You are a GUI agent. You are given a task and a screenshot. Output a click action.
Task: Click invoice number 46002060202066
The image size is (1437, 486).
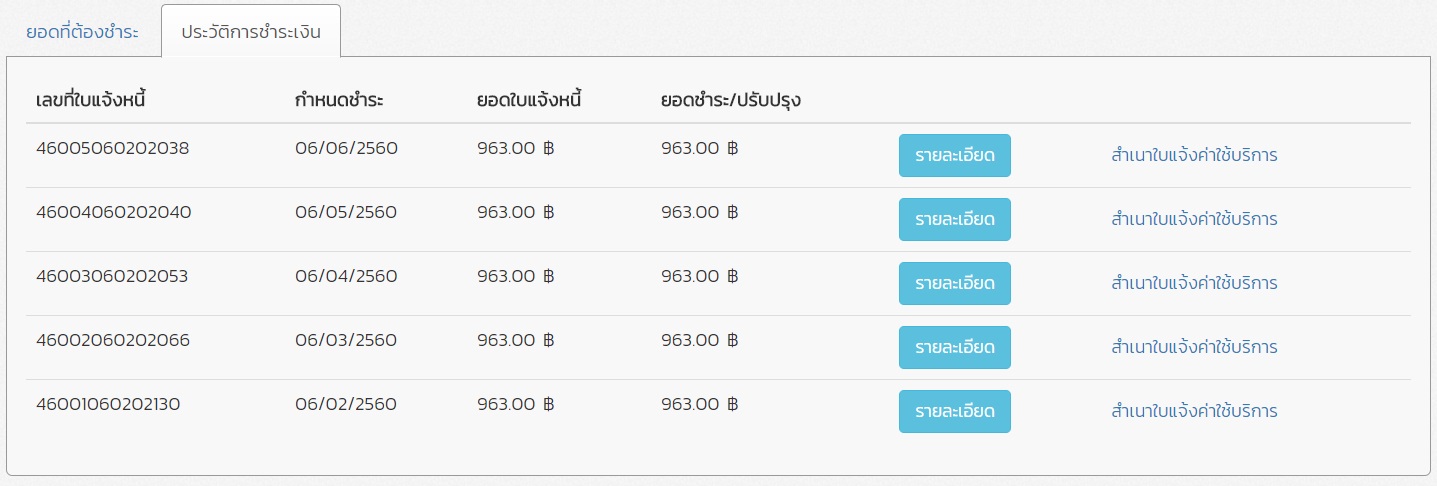click(112, 340)
